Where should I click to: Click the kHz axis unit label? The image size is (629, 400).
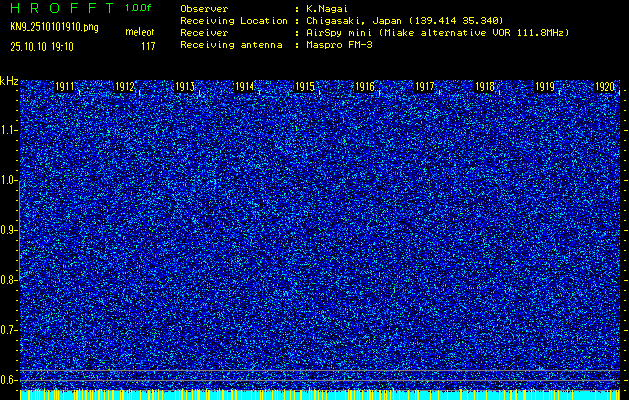[x=9, y=80]
